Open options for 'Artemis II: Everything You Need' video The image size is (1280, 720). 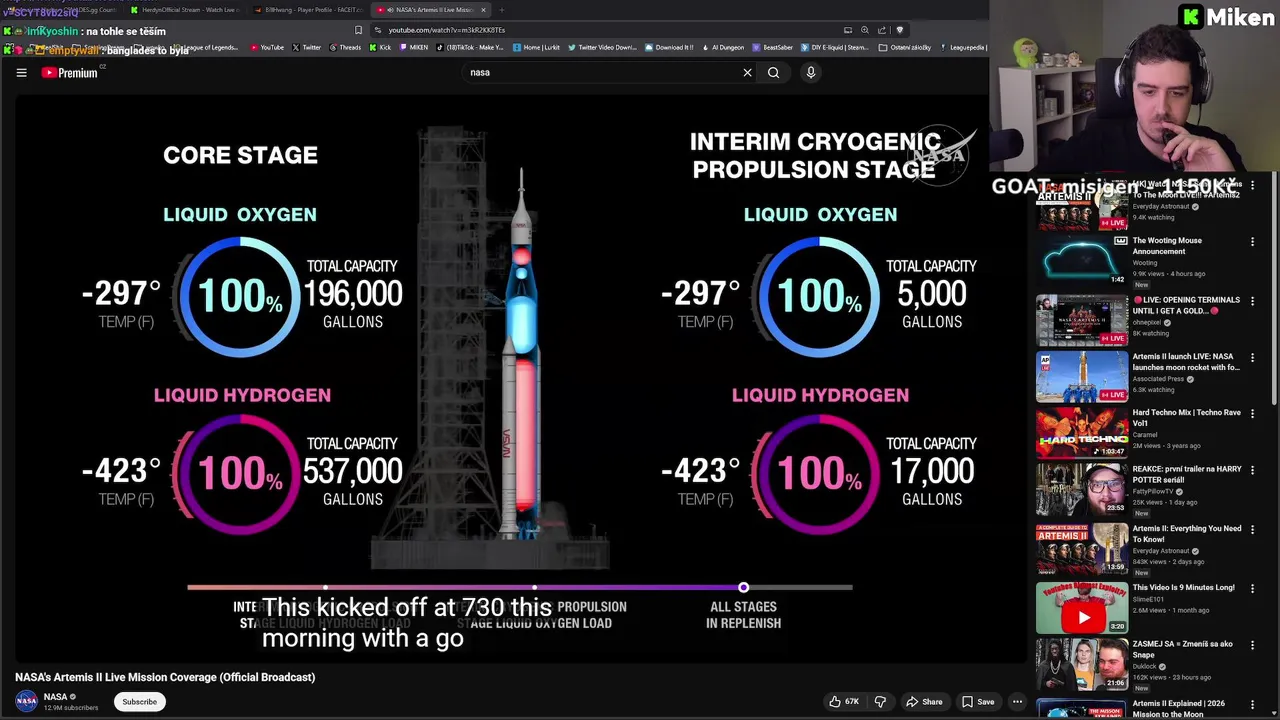click(1252, 529)
